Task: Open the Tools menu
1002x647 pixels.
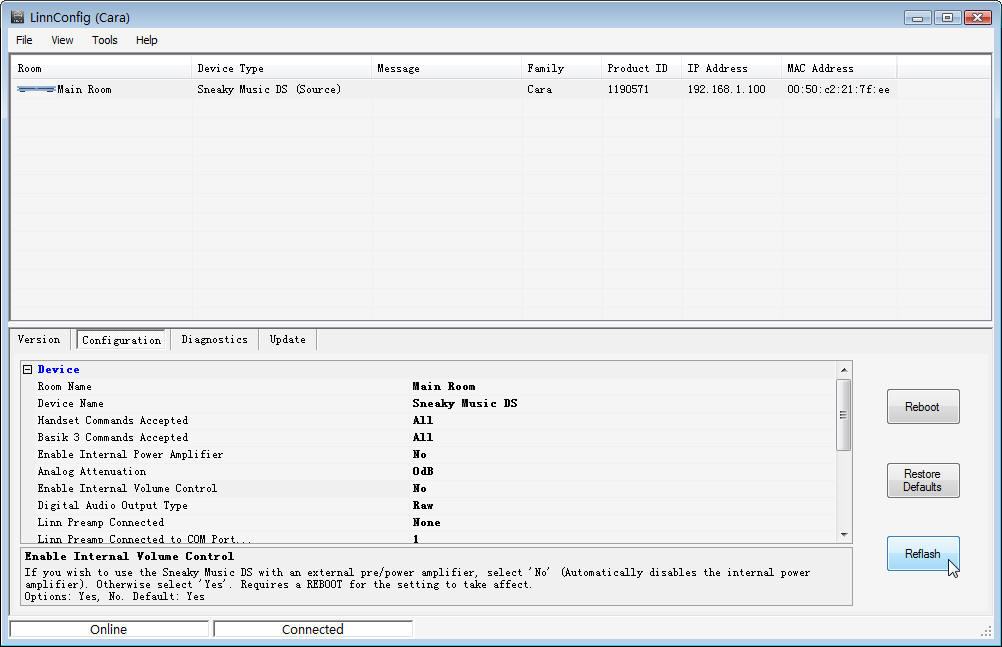Action: coord(105,40)
